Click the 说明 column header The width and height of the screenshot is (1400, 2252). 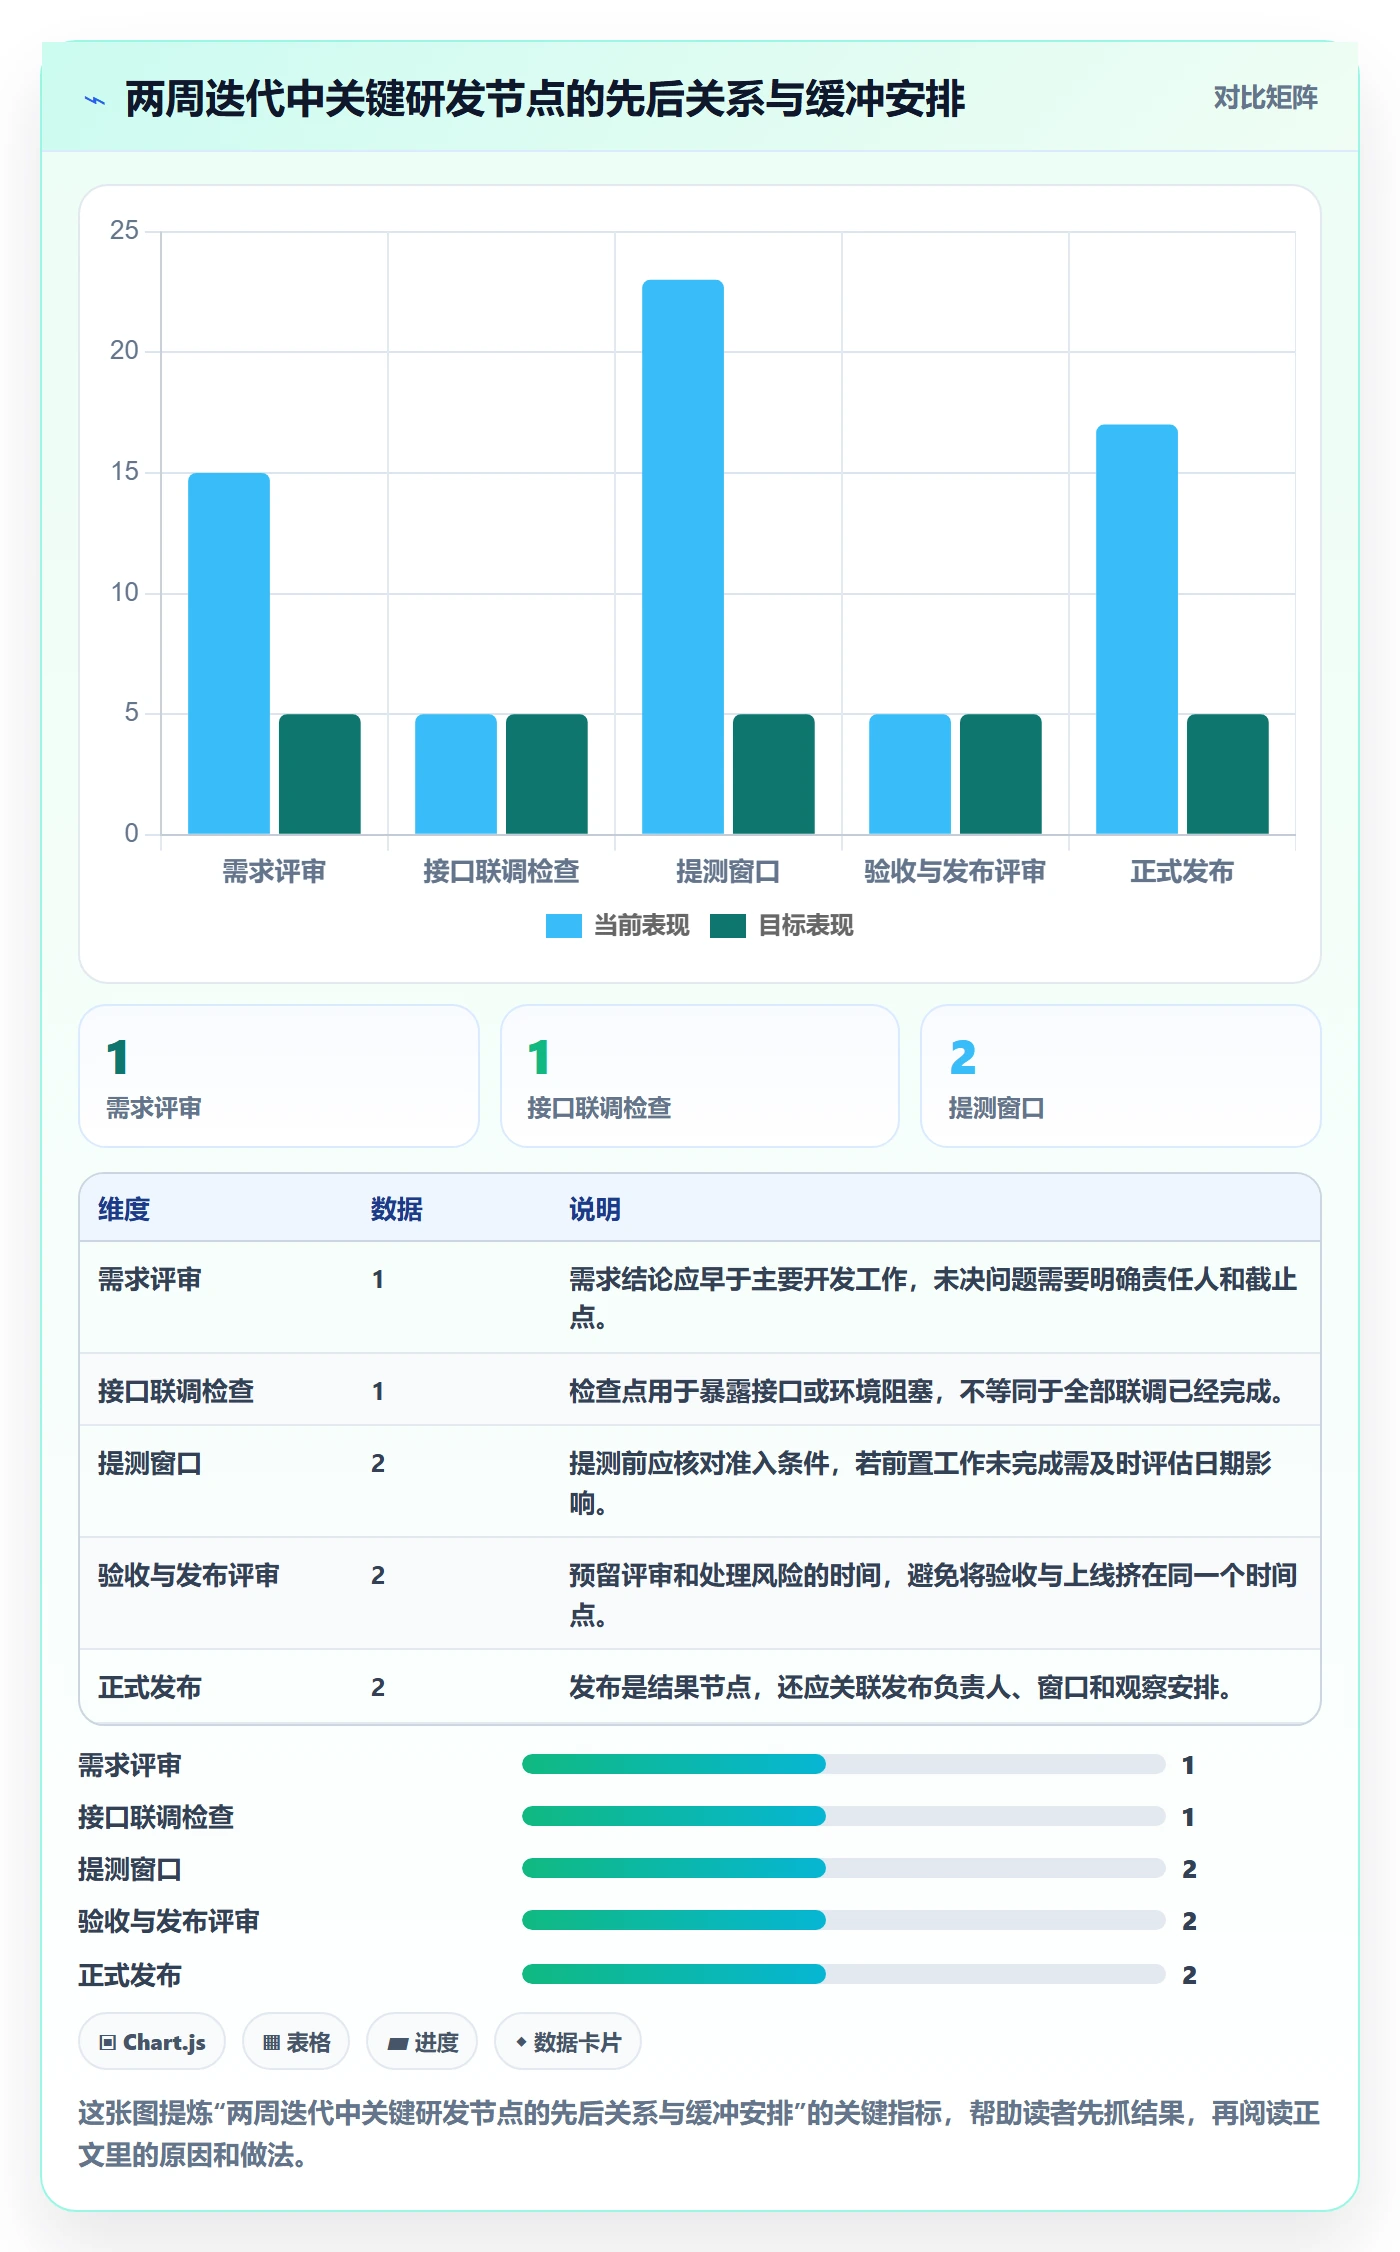[x=595, y=1209]
